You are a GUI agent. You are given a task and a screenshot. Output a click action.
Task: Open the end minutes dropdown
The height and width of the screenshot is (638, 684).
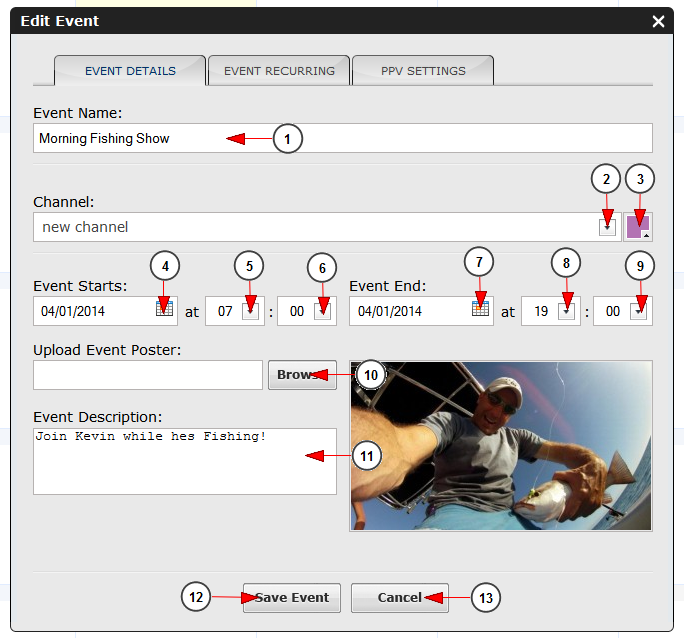point(638,311)
